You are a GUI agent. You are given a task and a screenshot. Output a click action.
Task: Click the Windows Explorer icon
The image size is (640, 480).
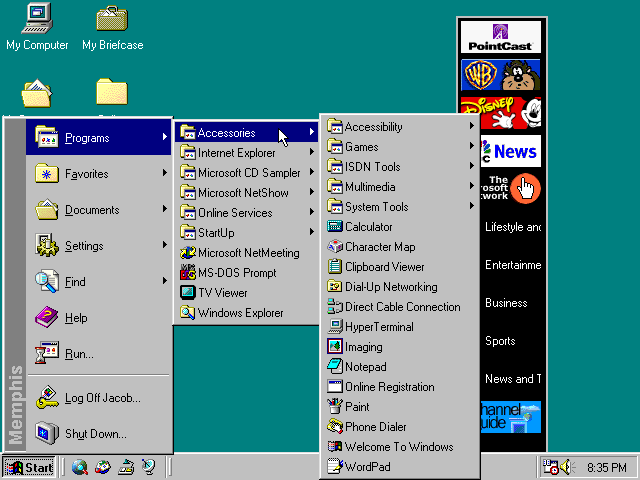point(188,313)
